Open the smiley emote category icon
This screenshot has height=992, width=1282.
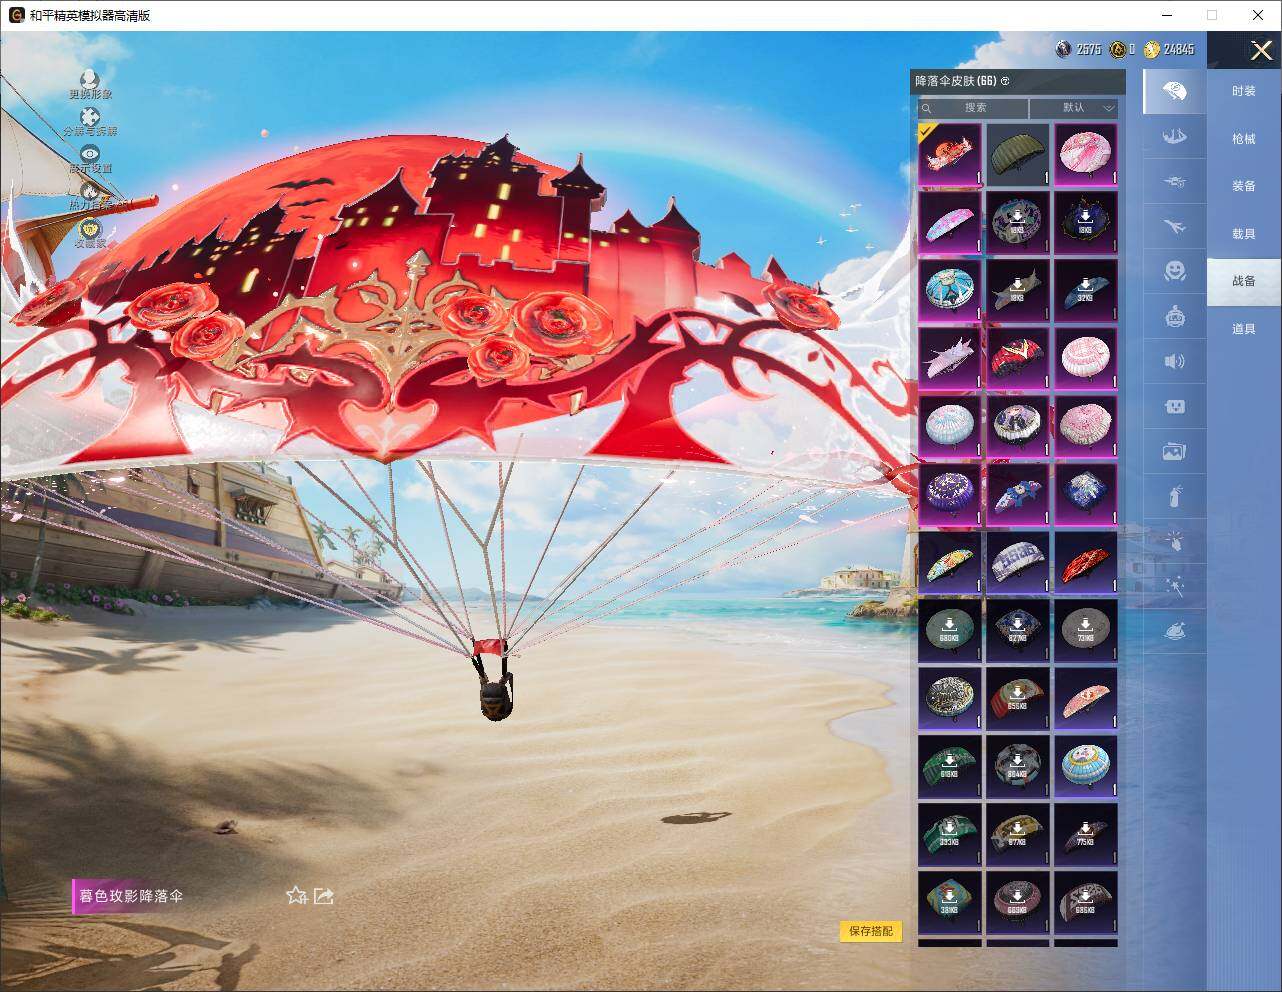click(x=1175, y=270)
